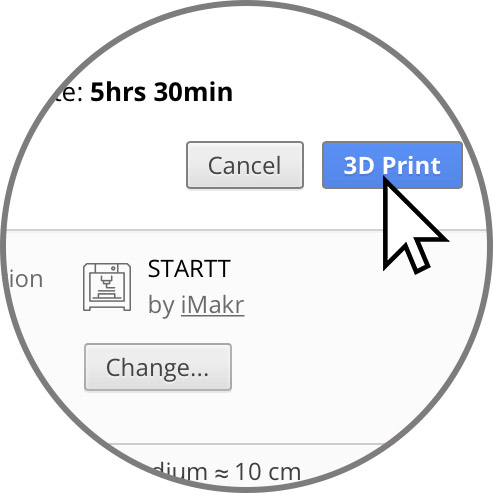Follow the underlined iMakr hyperlink
The height and width of the screenshot is (493, 493).
(x=213, y=305)
